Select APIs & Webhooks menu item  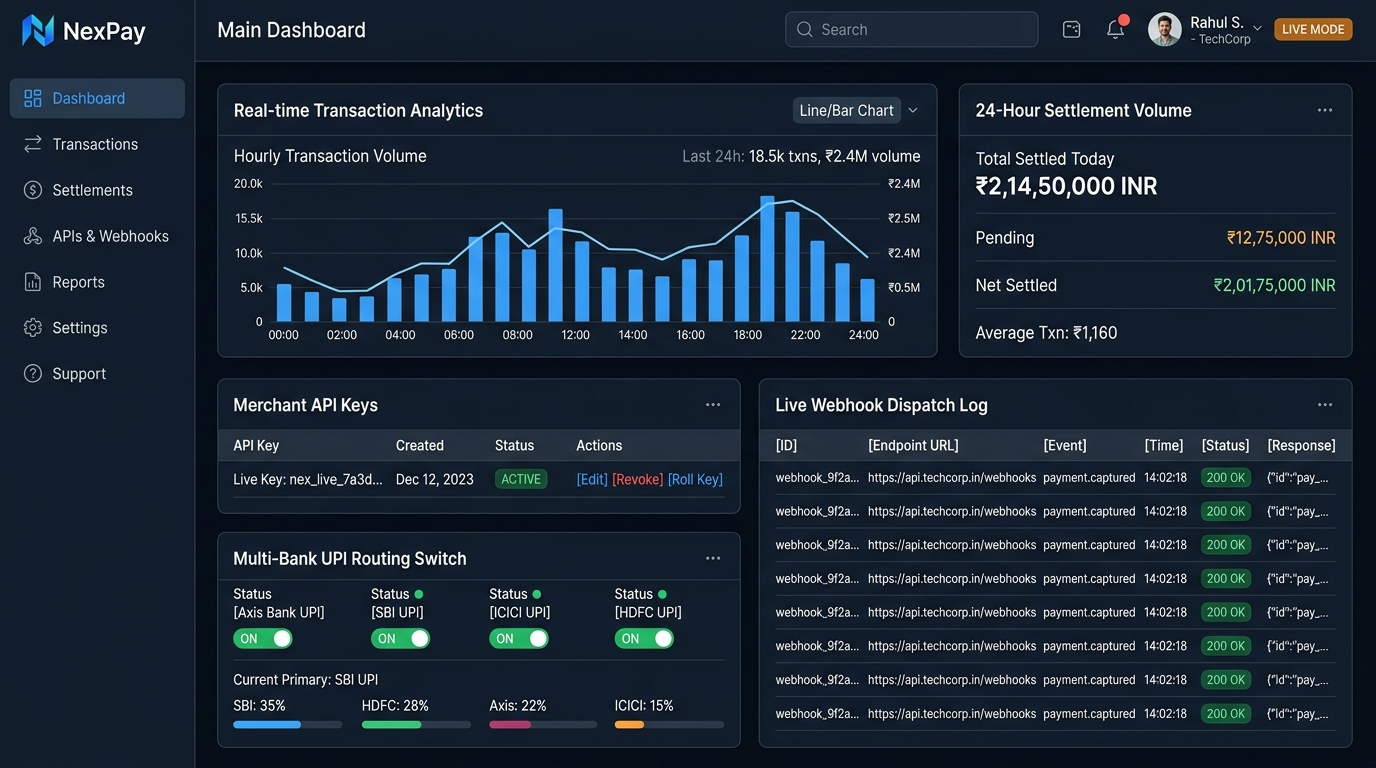(97, 236)
